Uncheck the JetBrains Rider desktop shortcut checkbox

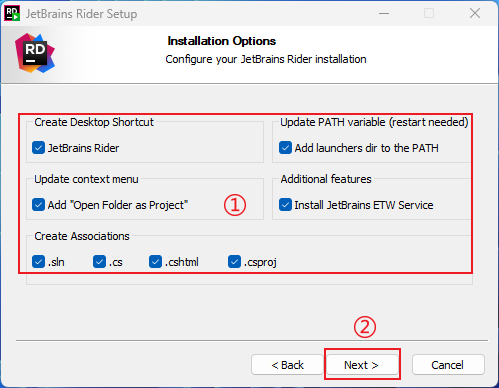coord(38,148)
